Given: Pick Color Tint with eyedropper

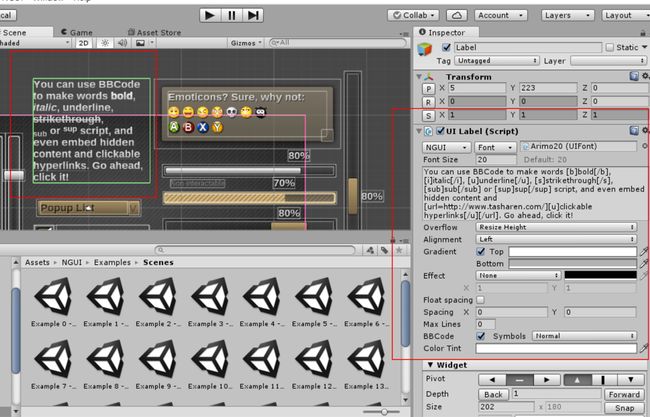Looking at the screenshot, I should pyautogui.click(x=644, y=348).
